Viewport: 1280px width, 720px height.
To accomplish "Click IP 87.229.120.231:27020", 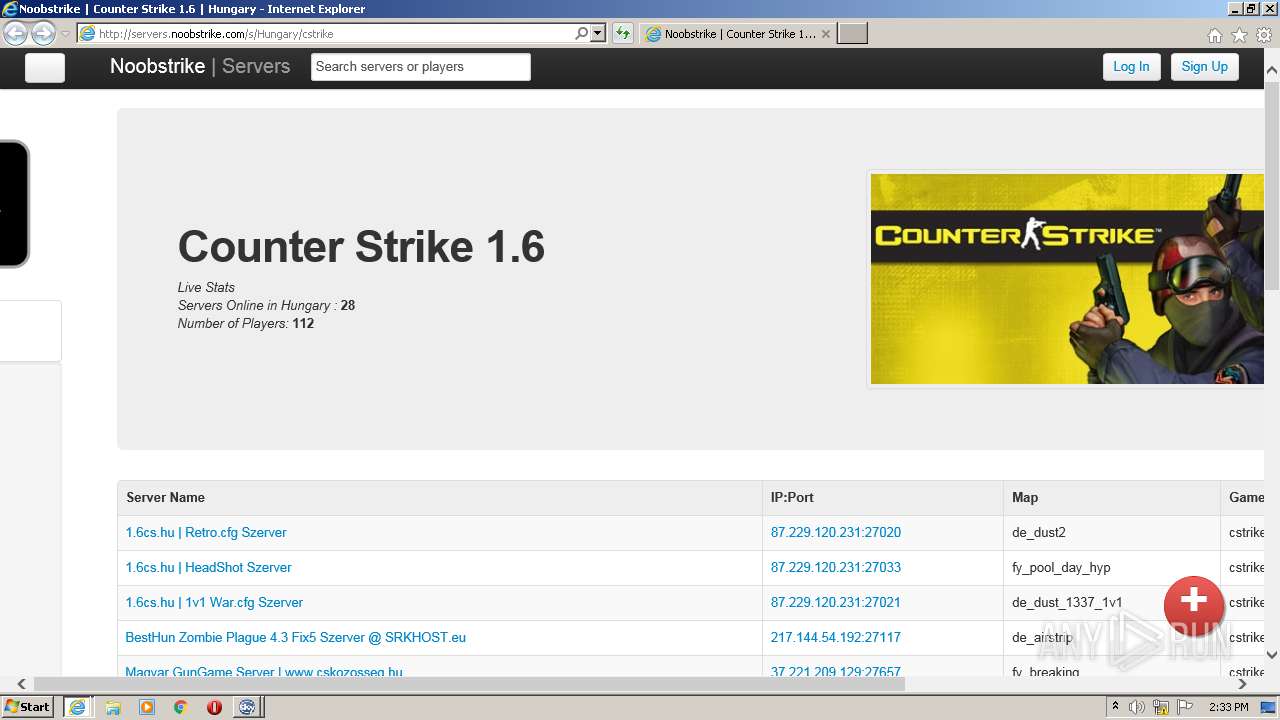I will (835, 533).
